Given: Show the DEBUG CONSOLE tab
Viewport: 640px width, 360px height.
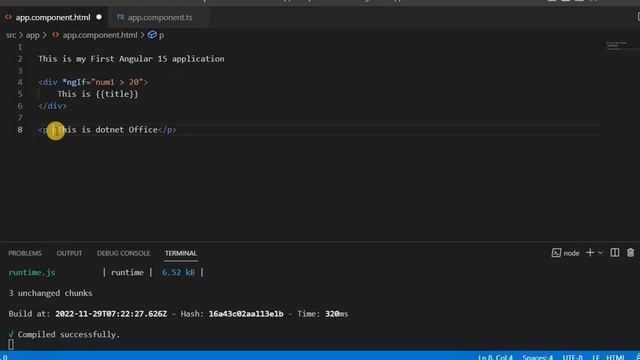Looking at the screenshot, I should coord(123,253).
